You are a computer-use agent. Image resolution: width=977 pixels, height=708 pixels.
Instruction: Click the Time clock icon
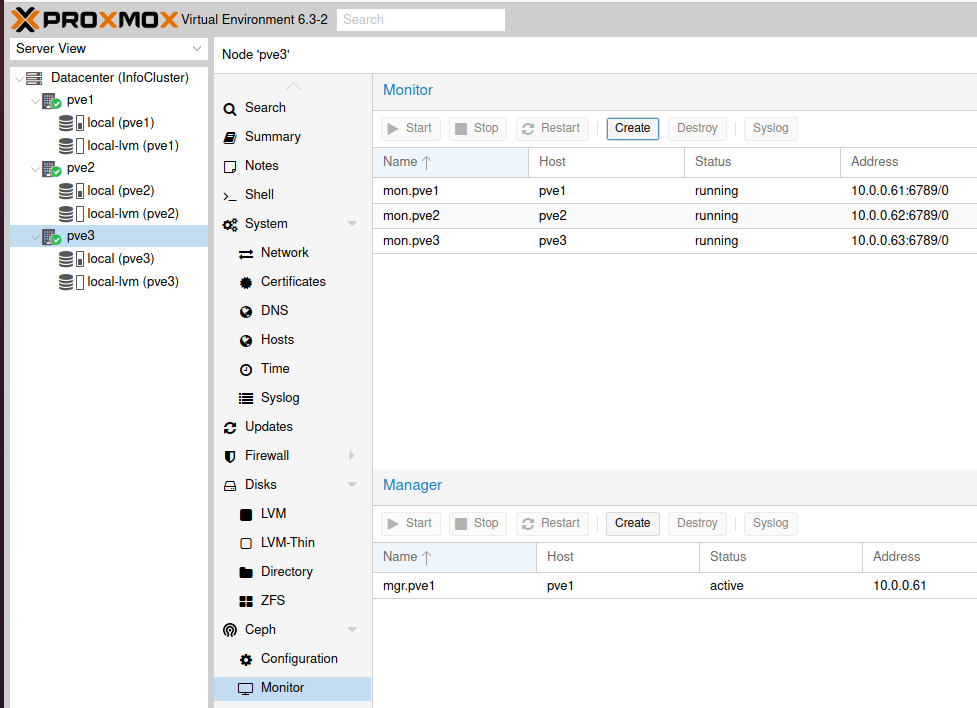[x=246, y=370]
